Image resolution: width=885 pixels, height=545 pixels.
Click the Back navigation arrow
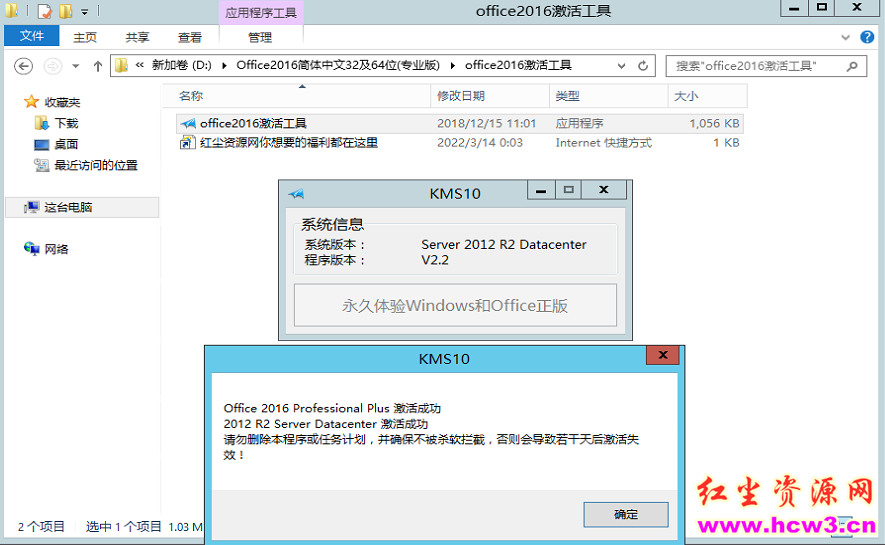click(23, 66)
